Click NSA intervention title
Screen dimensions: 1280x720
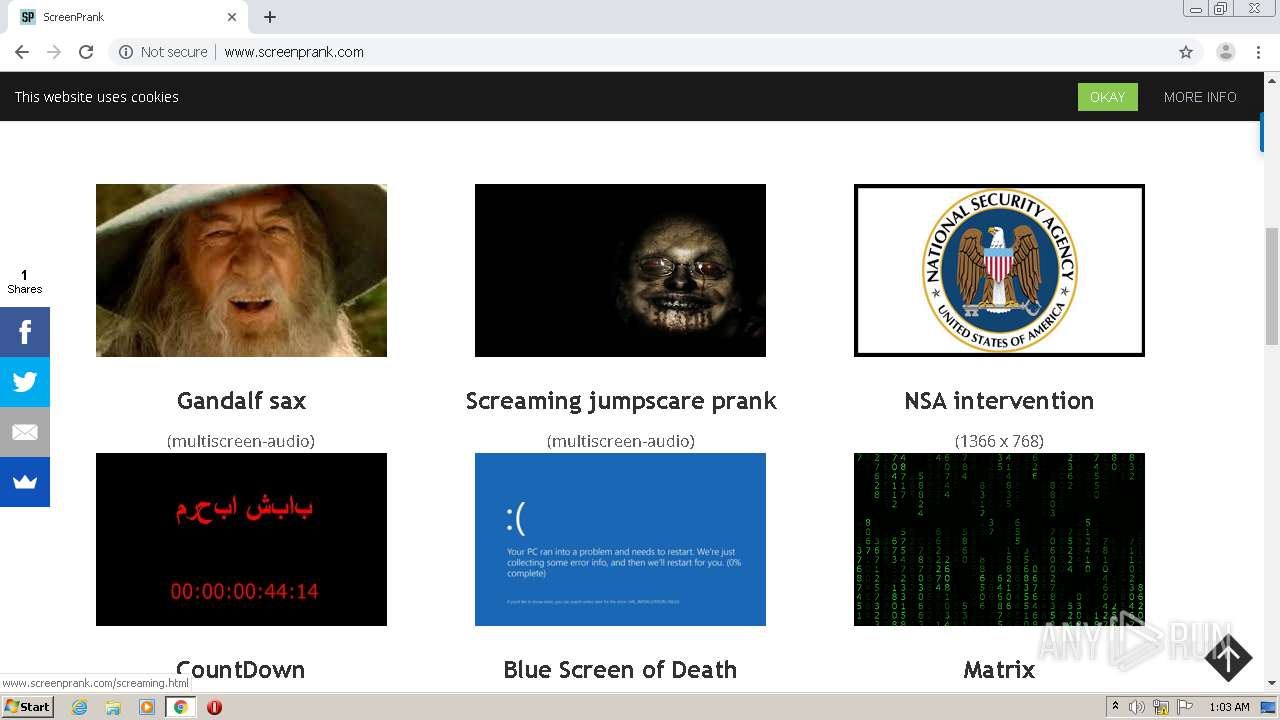point(999,401)
